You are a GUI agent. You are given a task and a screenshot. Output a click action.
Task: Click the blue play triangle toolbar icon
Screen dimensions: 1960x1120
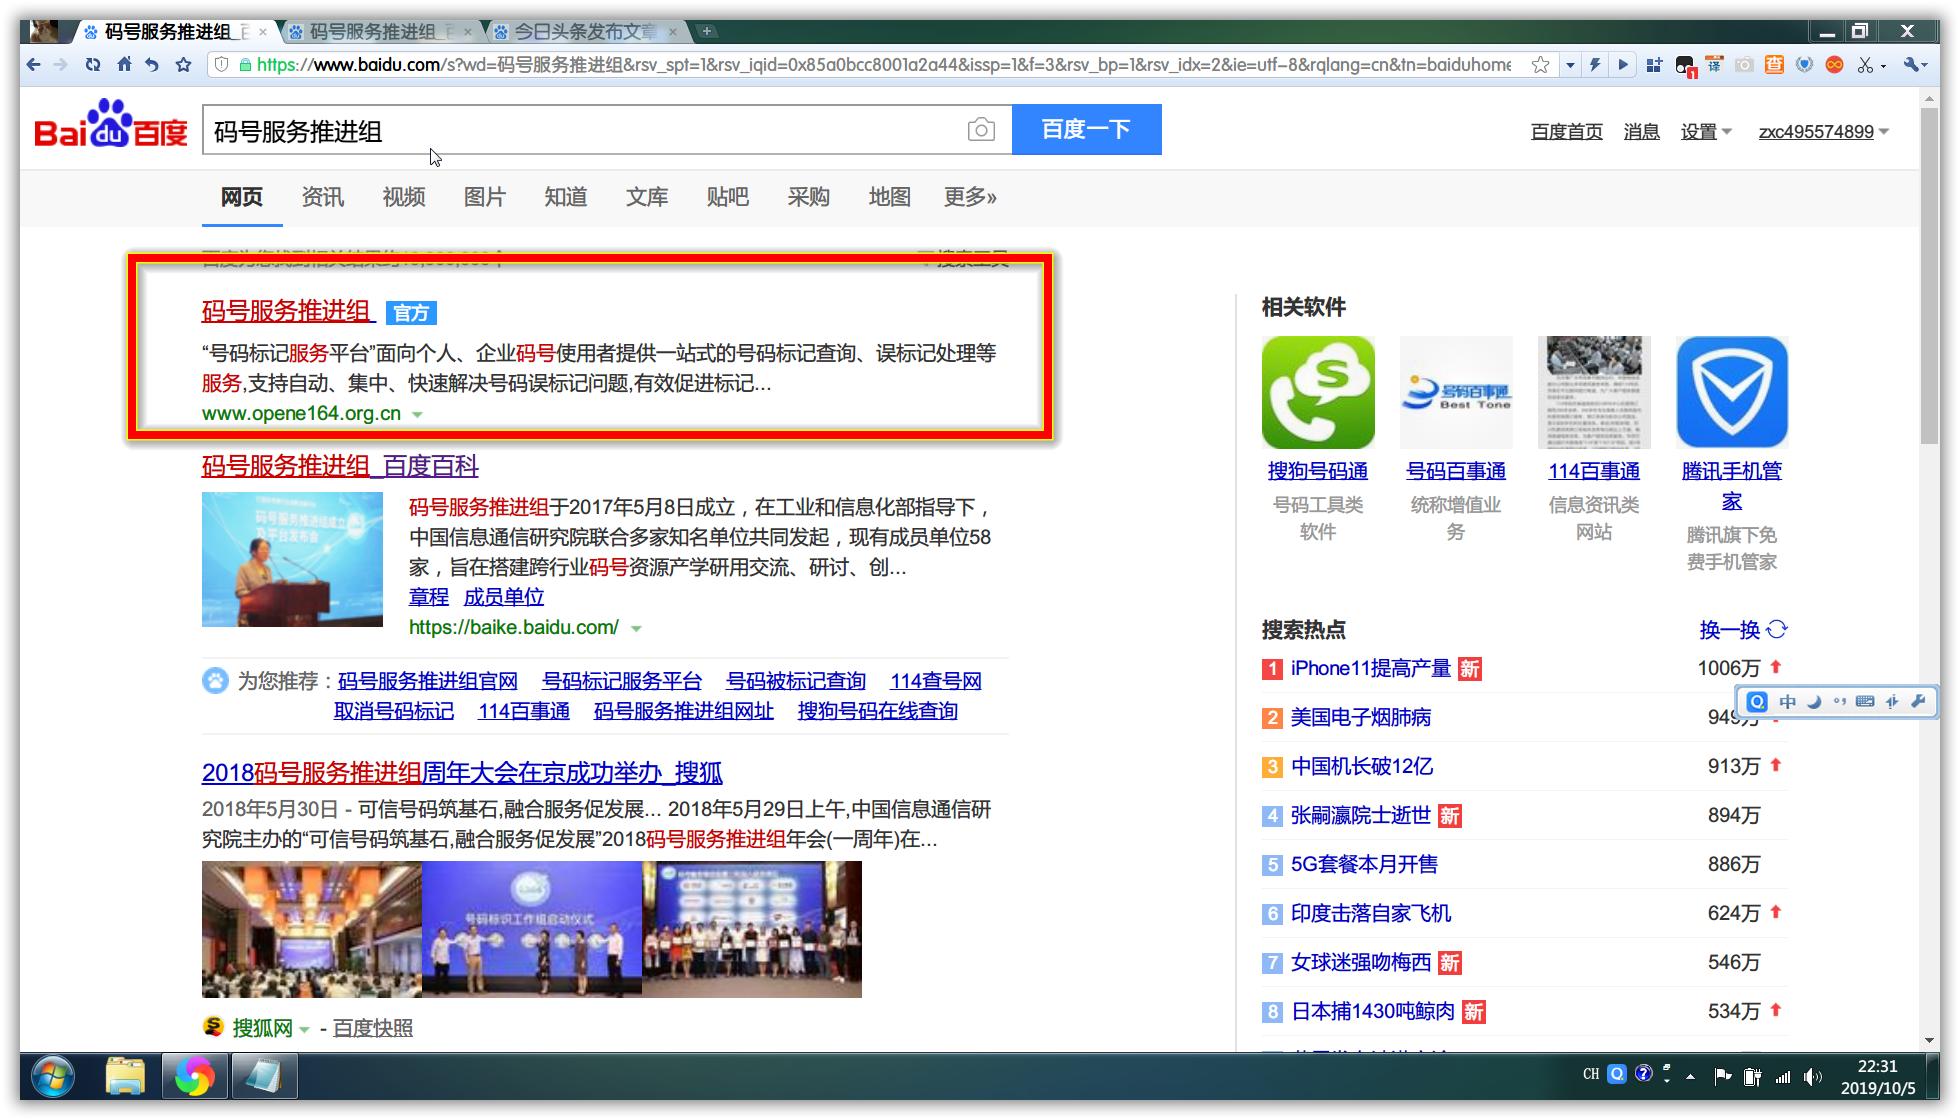tap(1622, 65)
